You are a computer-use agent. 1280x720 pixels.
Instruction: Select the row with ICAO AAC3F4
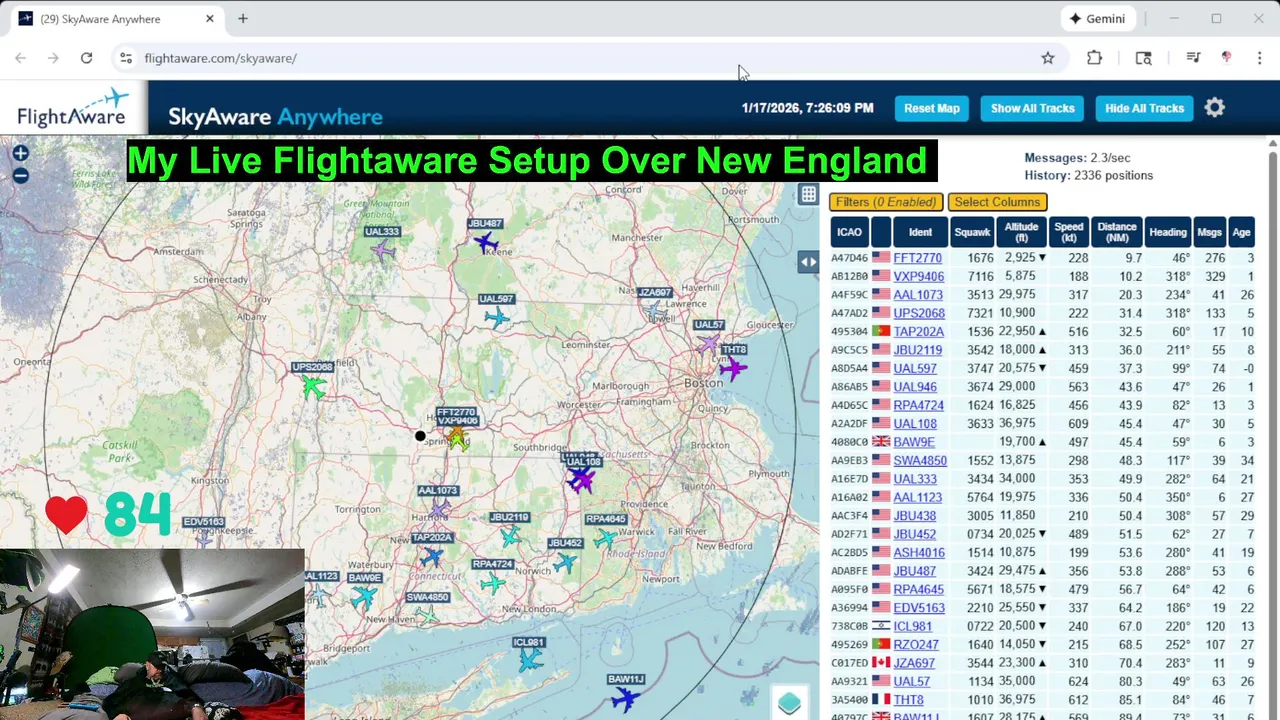pos(1042,516)
